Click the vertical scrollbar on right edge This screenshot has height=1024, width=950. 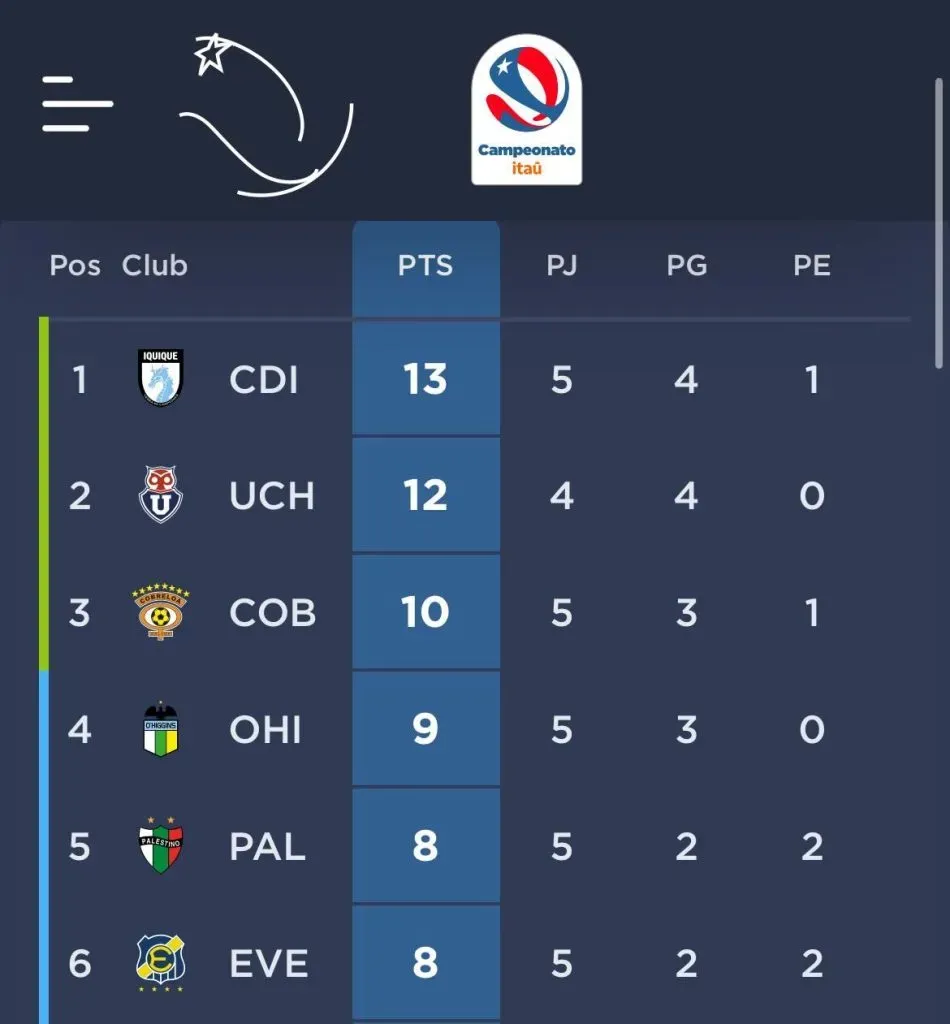click(x=939, y=223)
